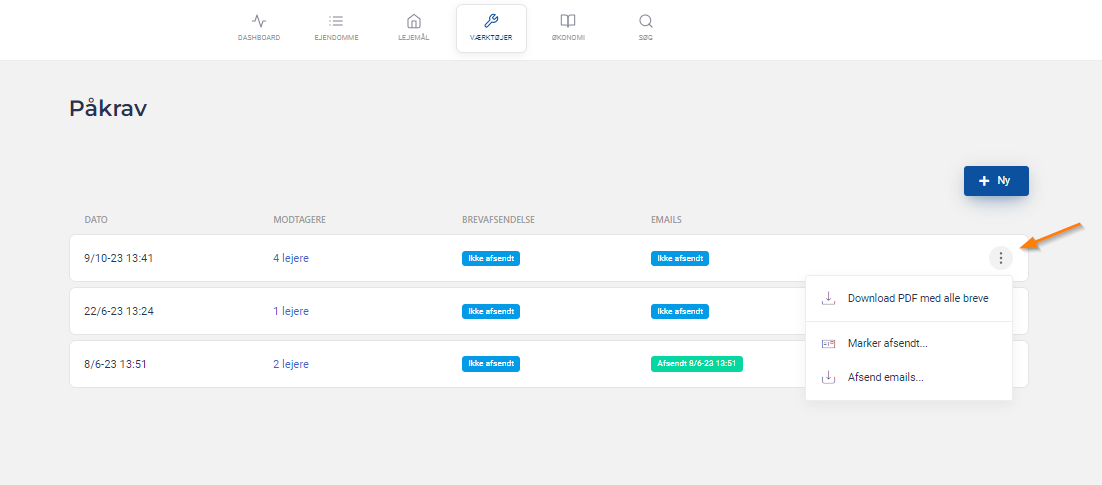
Task: Click download icon beside Download PDF
Action: point(828,298)
